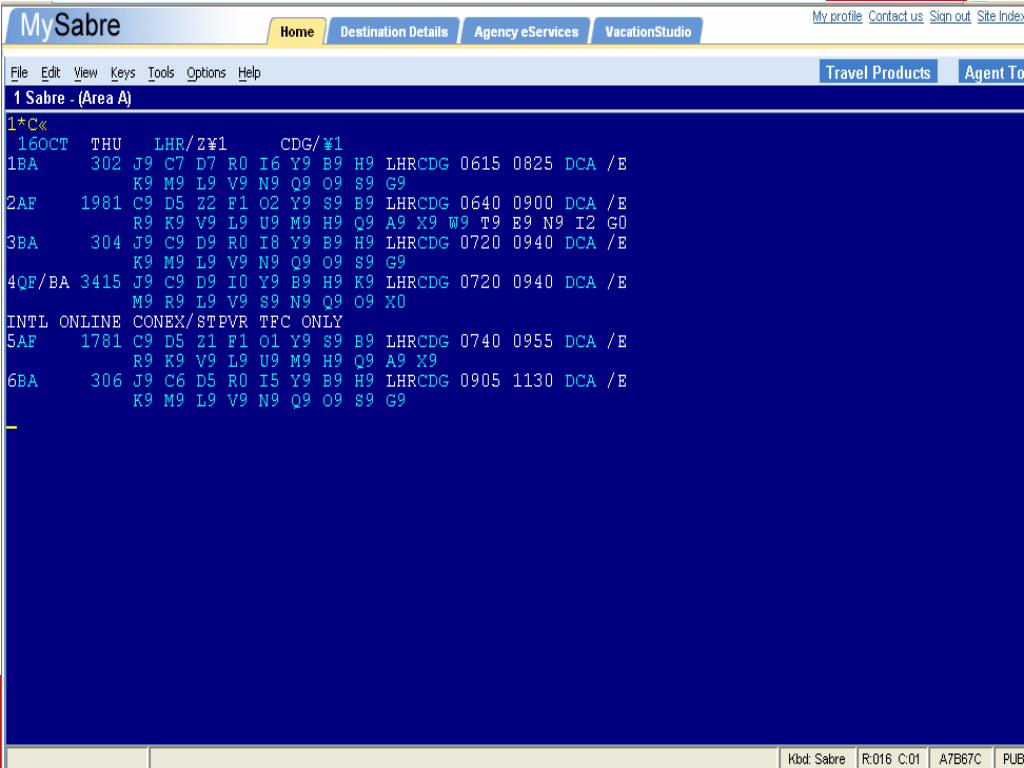This screenshot has height=768, width=1024.
Task: Click W9 class on AF 1981
Action: click(458, 223)
